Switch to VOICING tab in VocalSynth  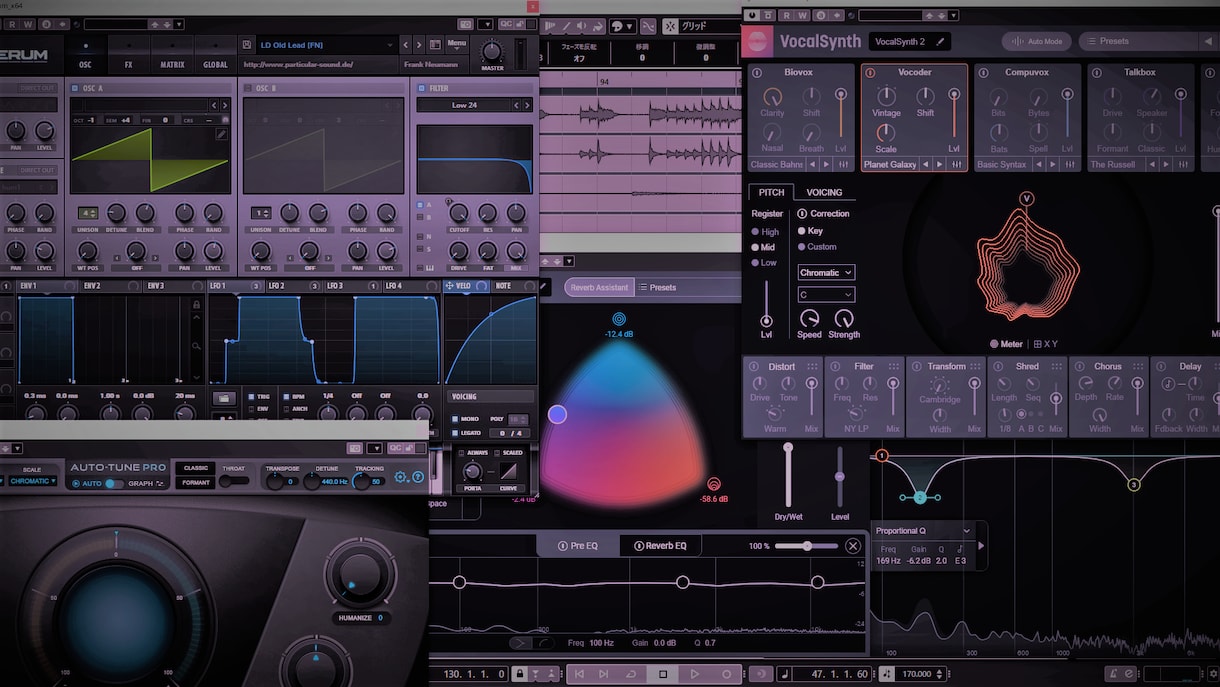pos(824,192)
